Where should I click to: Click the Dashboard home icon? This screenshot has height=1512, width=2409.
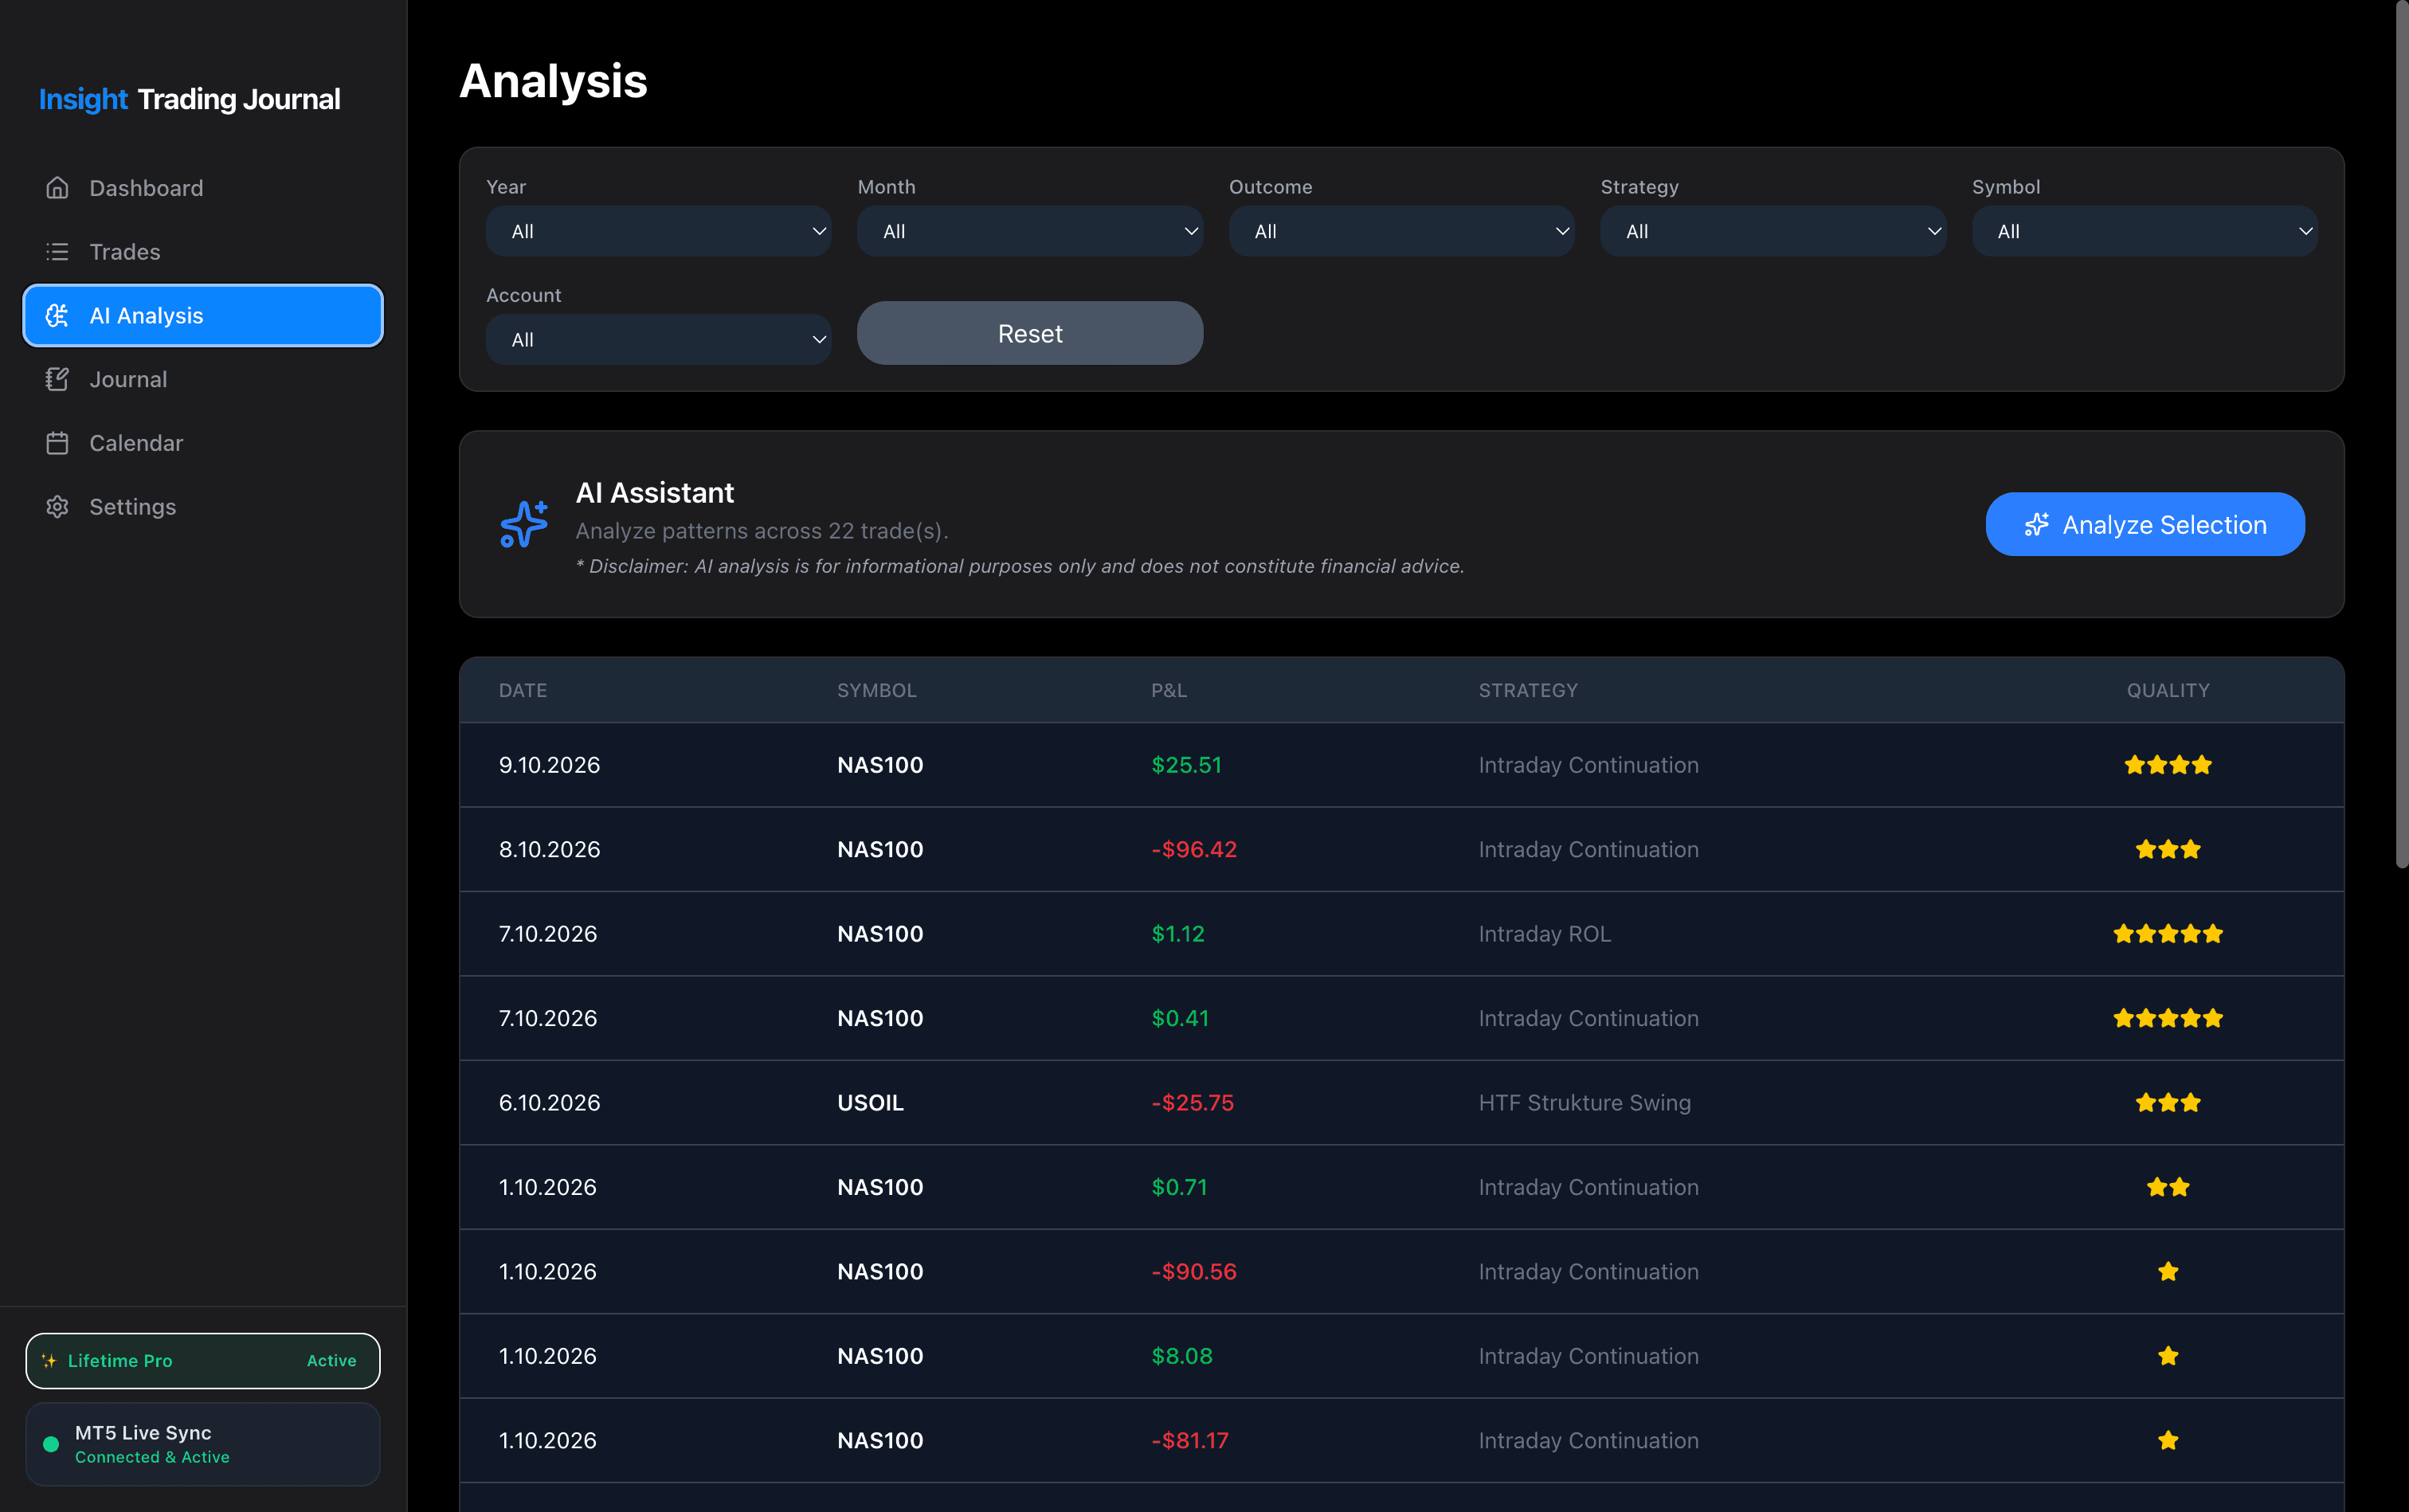click(x=57, y=188)
